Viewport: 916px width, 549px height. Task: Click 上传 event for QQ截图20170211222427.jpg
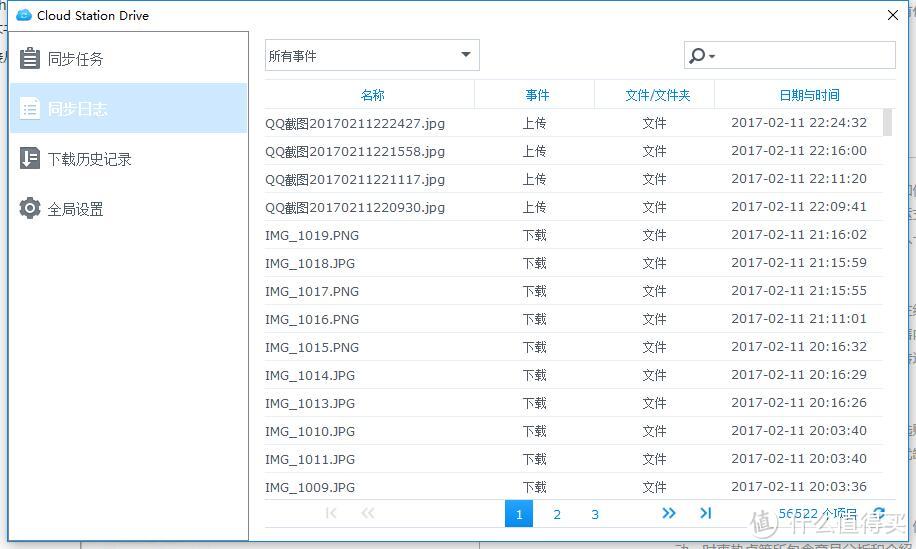(534, 123)
